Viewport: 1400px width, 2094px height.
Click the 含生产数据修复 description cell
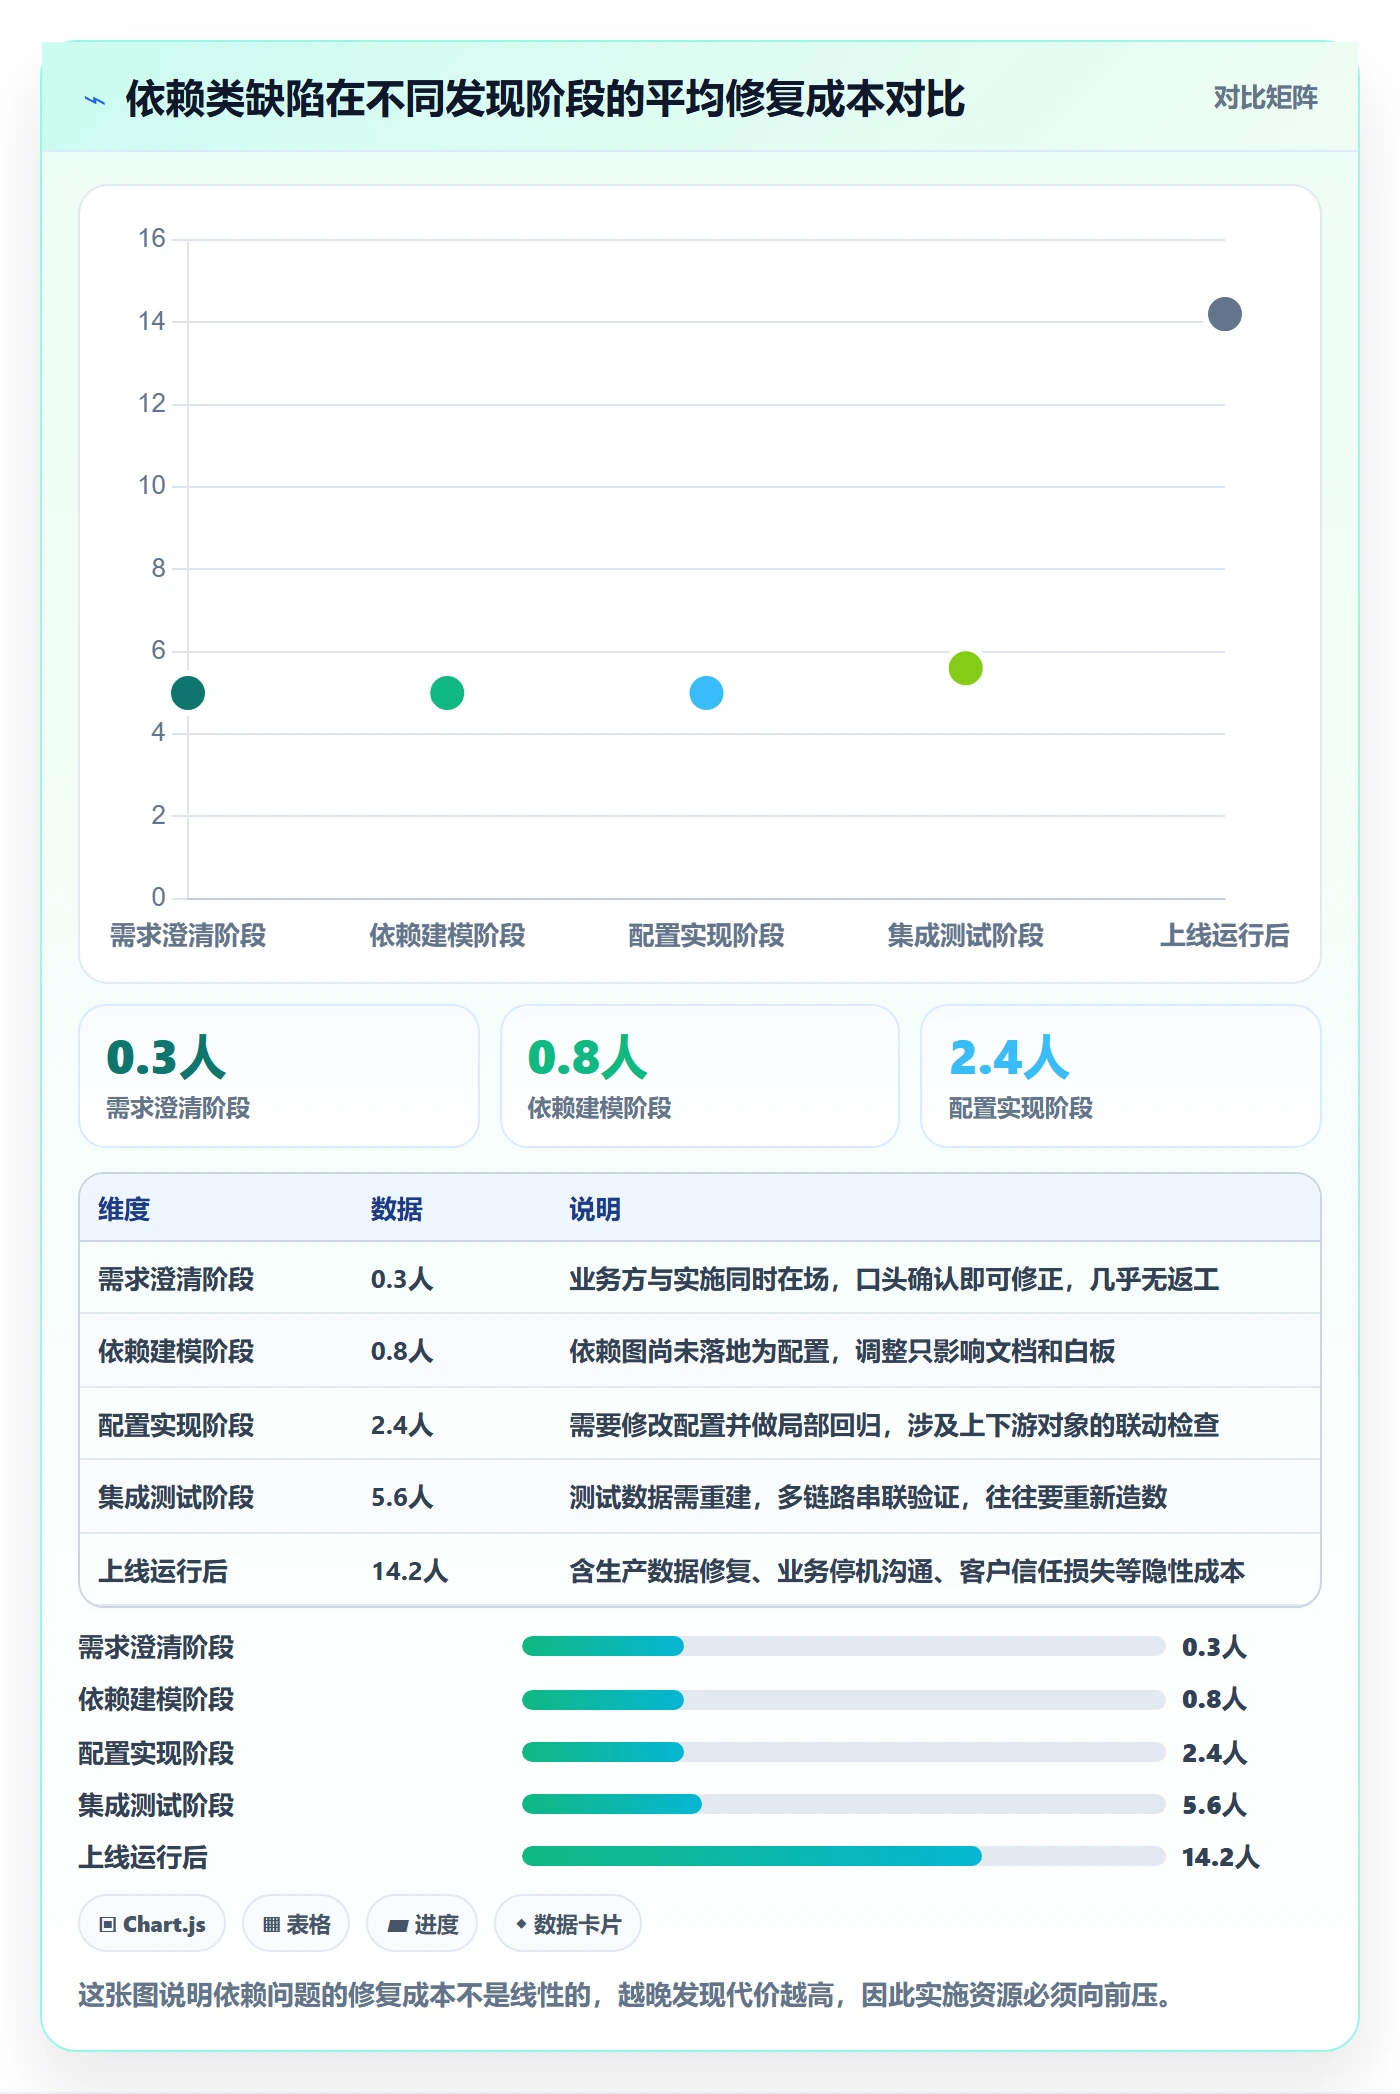pos(907,1571)
